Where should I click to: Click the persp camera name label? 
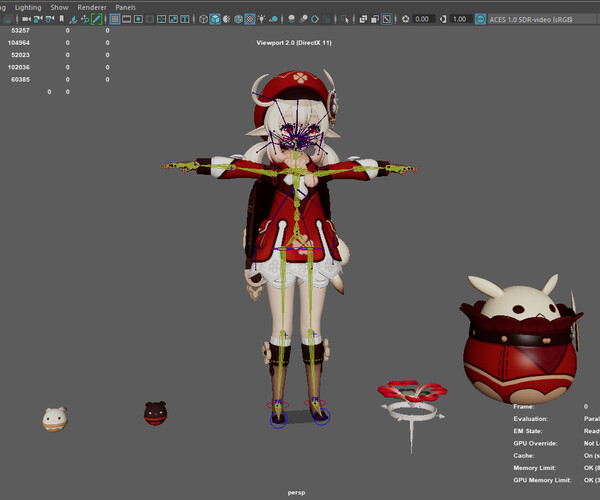[x=297, y=493]
